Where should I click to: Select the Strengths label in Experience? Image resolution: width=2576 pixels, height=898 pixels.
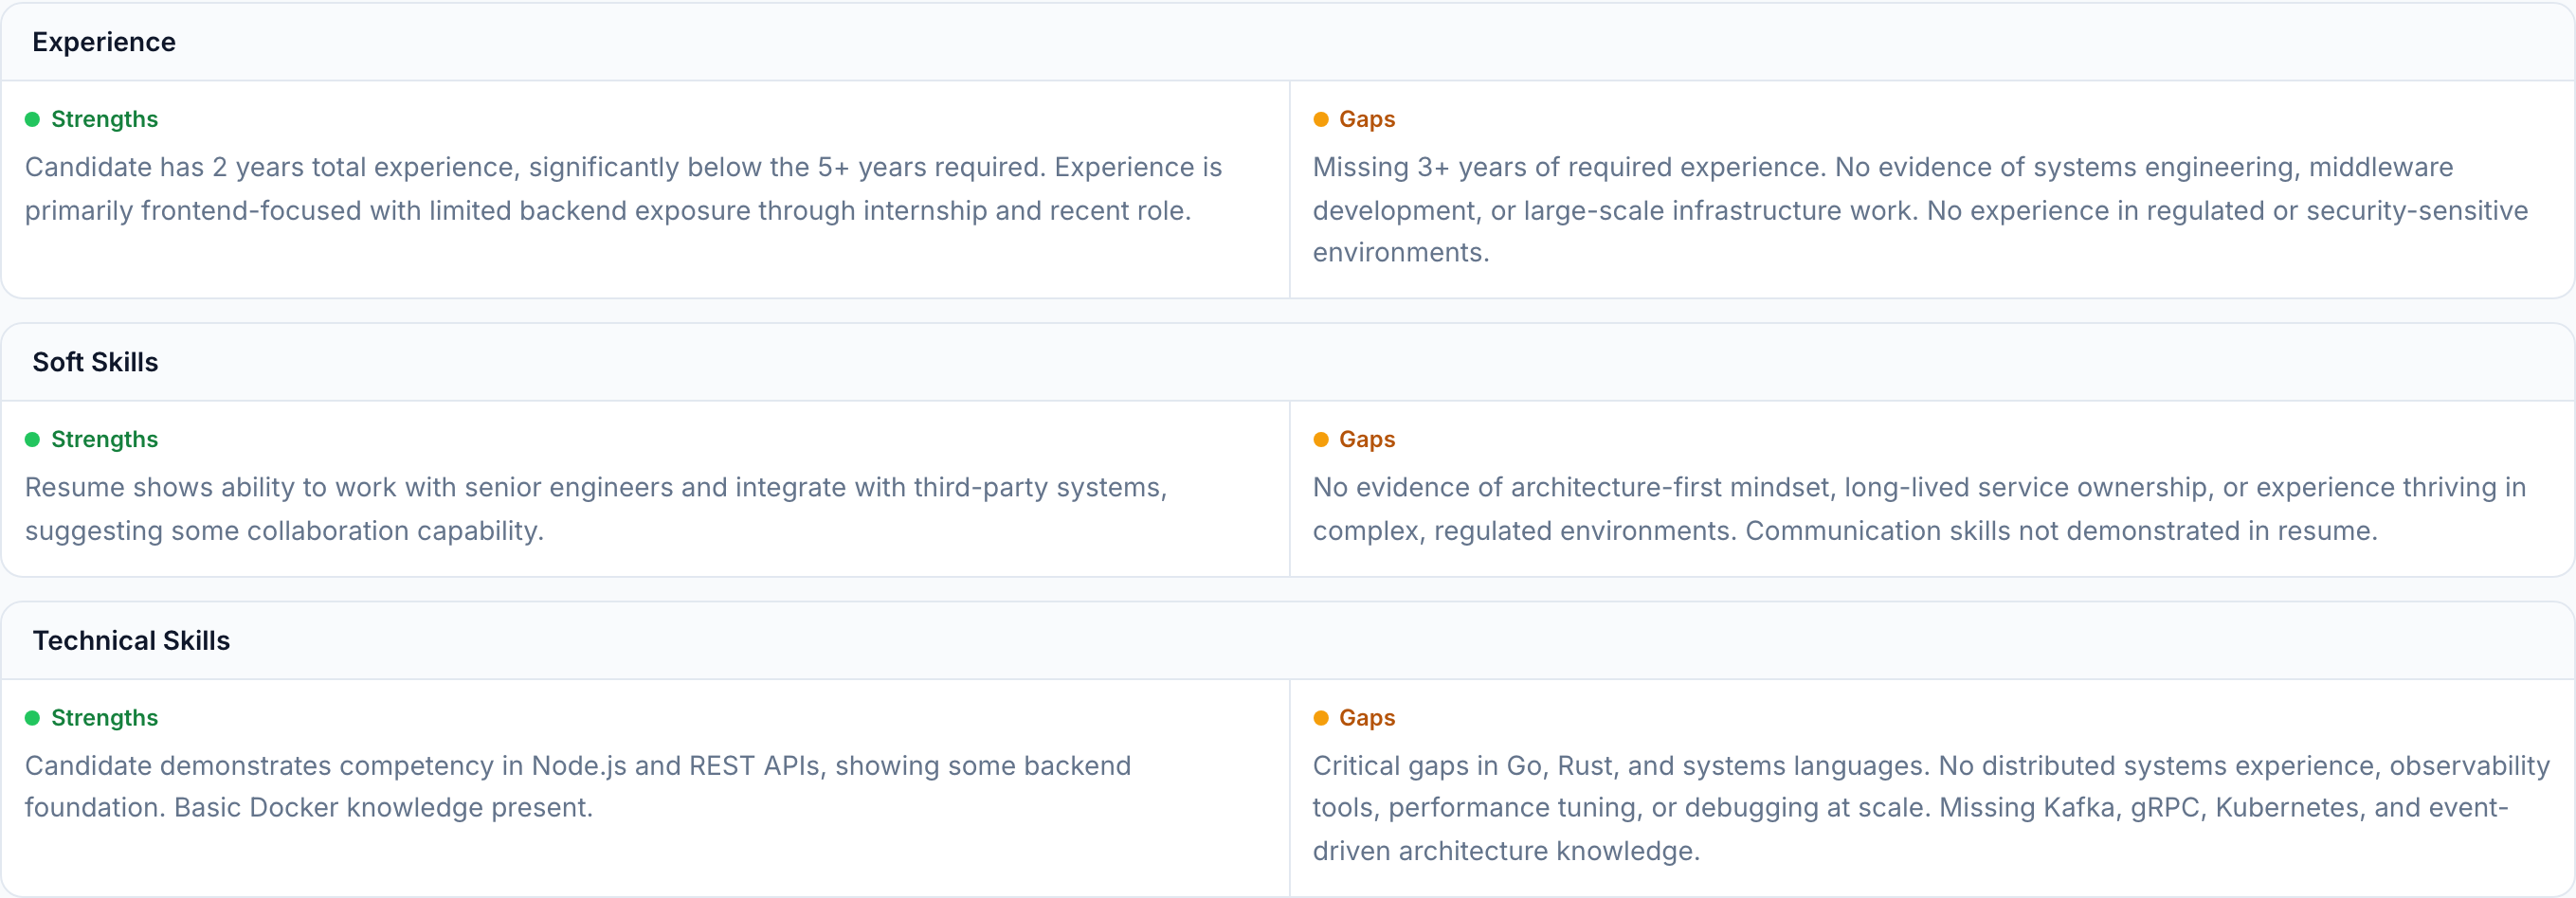(x=104, y=119)
